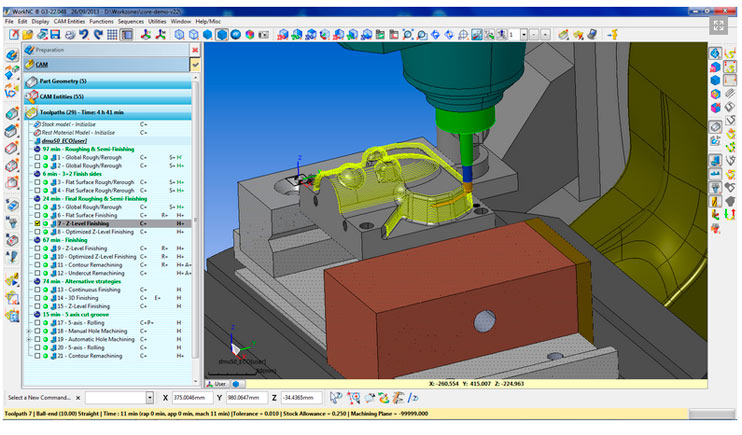This screenshot has width=742, height=435.
Task: Click the fullscreen expand icon at top right
Action: point(718,26)
